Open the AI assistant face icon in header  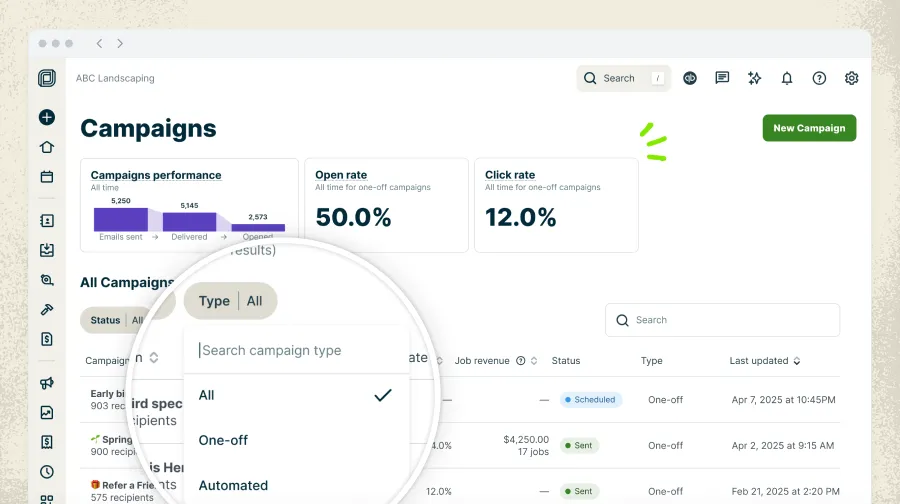click(x=690, y=78)
